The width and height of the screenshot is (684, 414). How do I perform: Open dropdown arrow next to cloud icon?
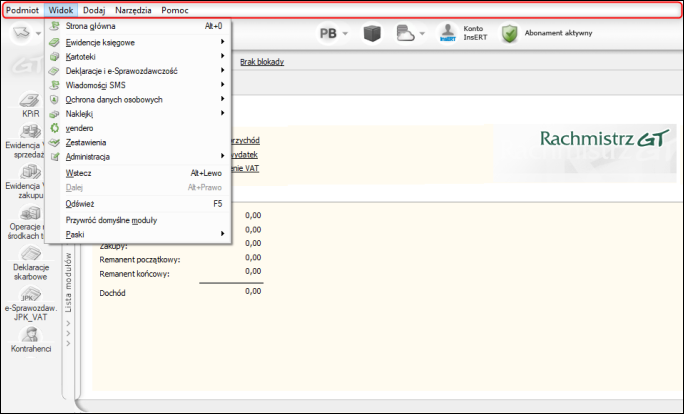tap(422, 34)
